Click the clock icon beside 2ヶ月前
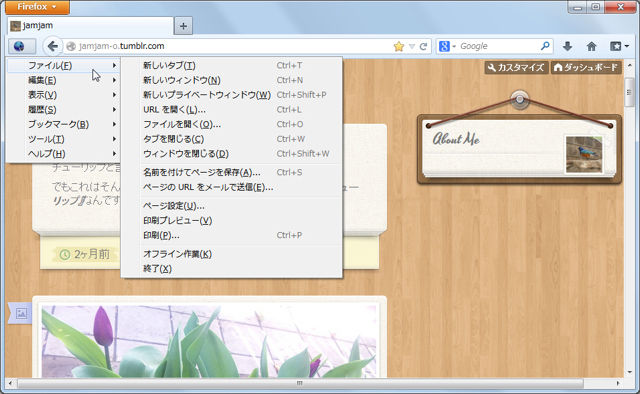 click(64, 254)
